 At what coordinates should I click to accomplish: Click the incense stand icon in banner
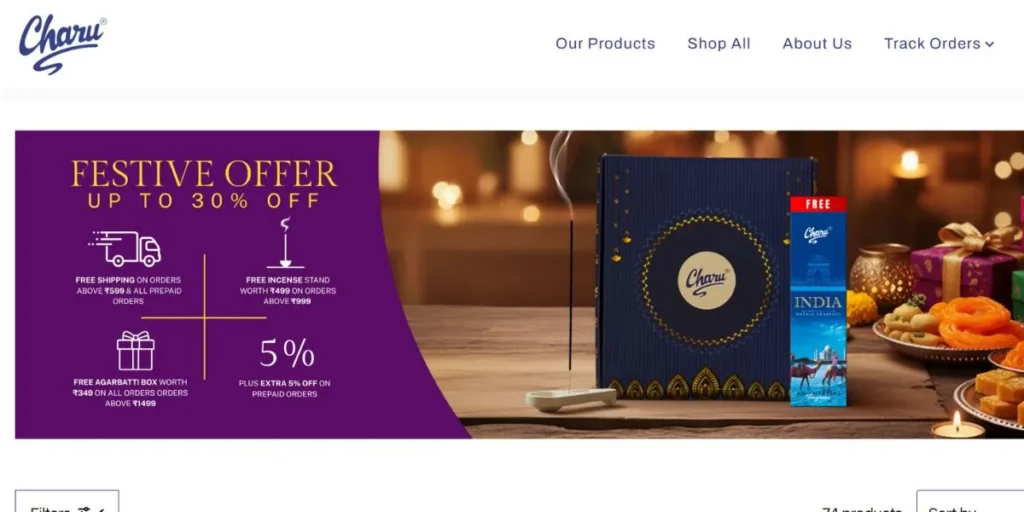pos(285,243)
